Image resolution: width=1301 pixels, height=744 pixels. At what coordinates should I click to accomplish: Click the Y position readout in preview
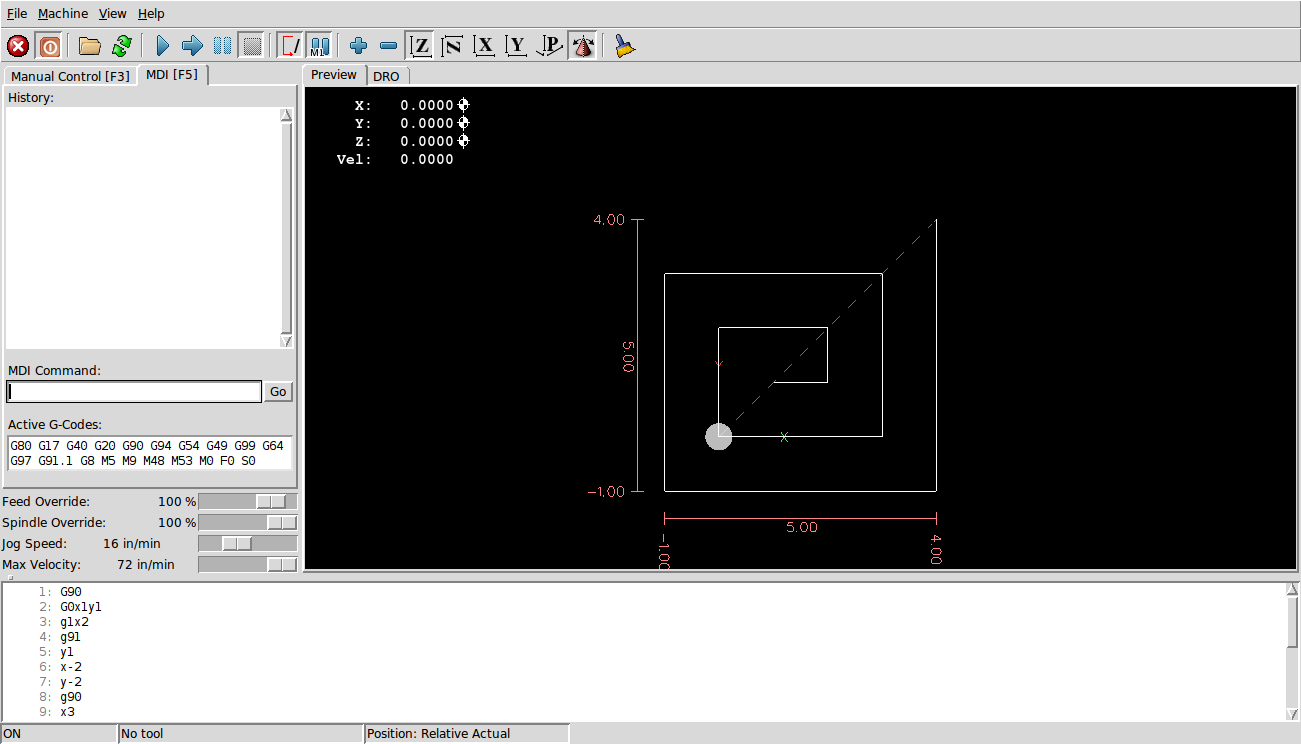tap(412, 123)
